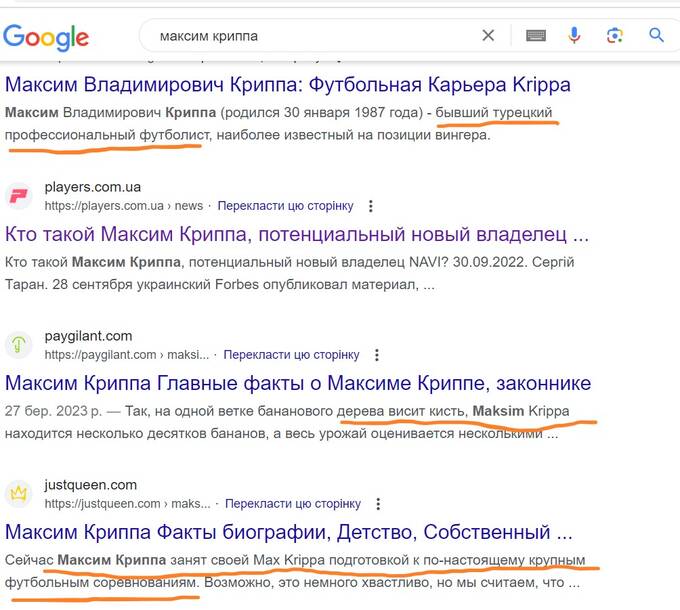Screen dimensions: 680x610
Task: Open the on-screen keyboard input tool
Action: (x=536, y=36)
